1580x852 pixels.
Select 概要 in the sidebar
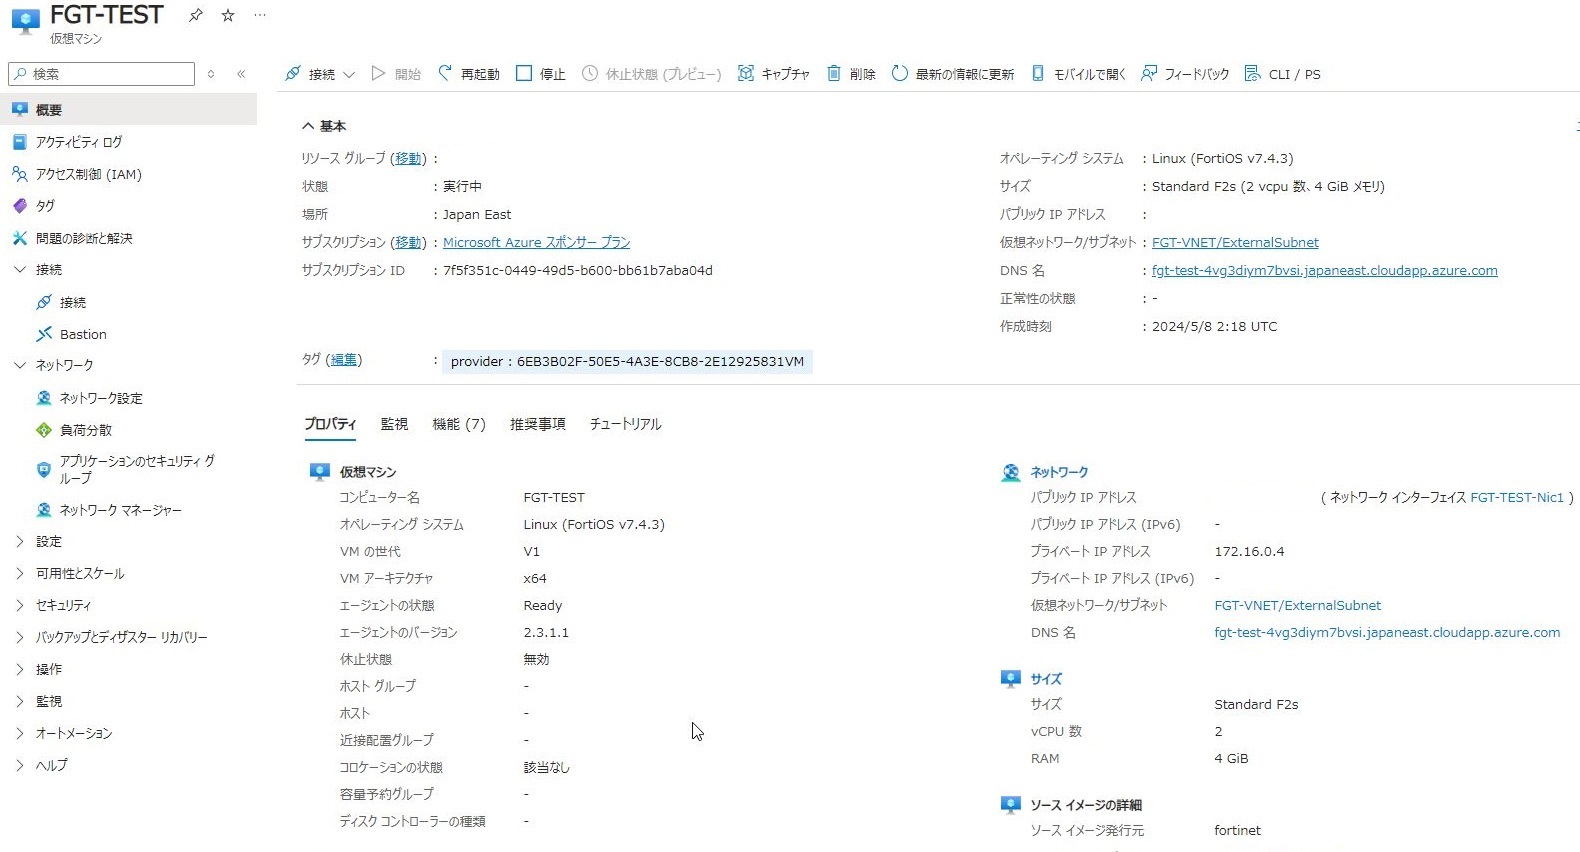click(x=128, y=110)
